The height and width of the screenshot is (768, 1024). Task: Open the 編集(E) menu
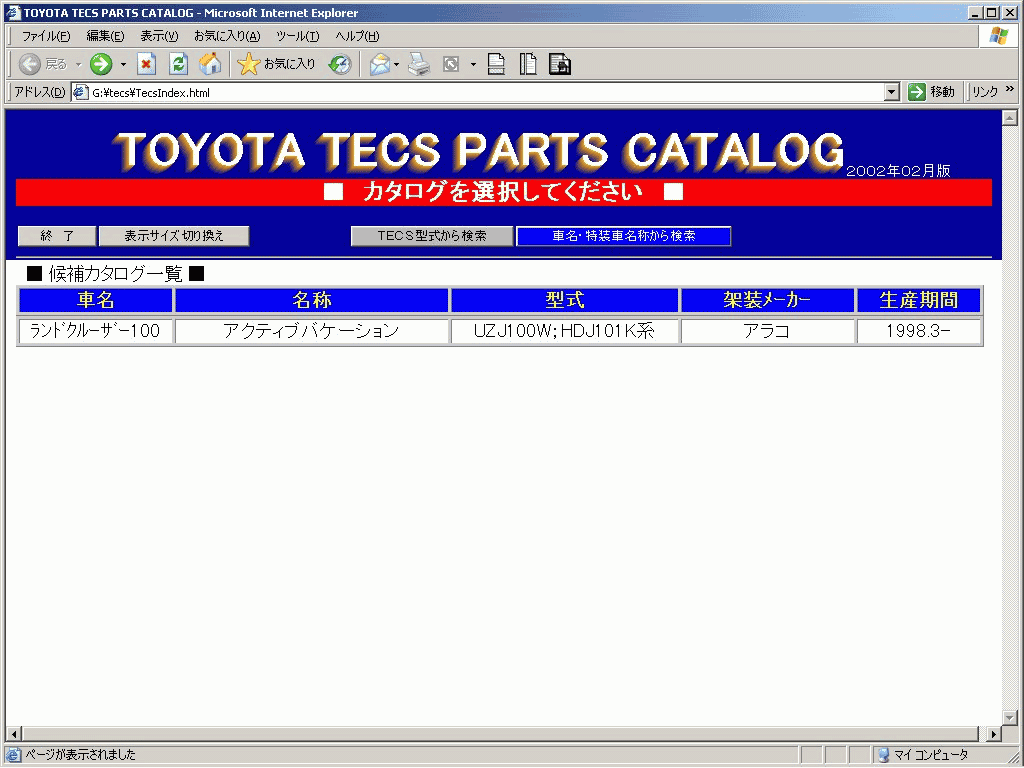coord(105,36)
